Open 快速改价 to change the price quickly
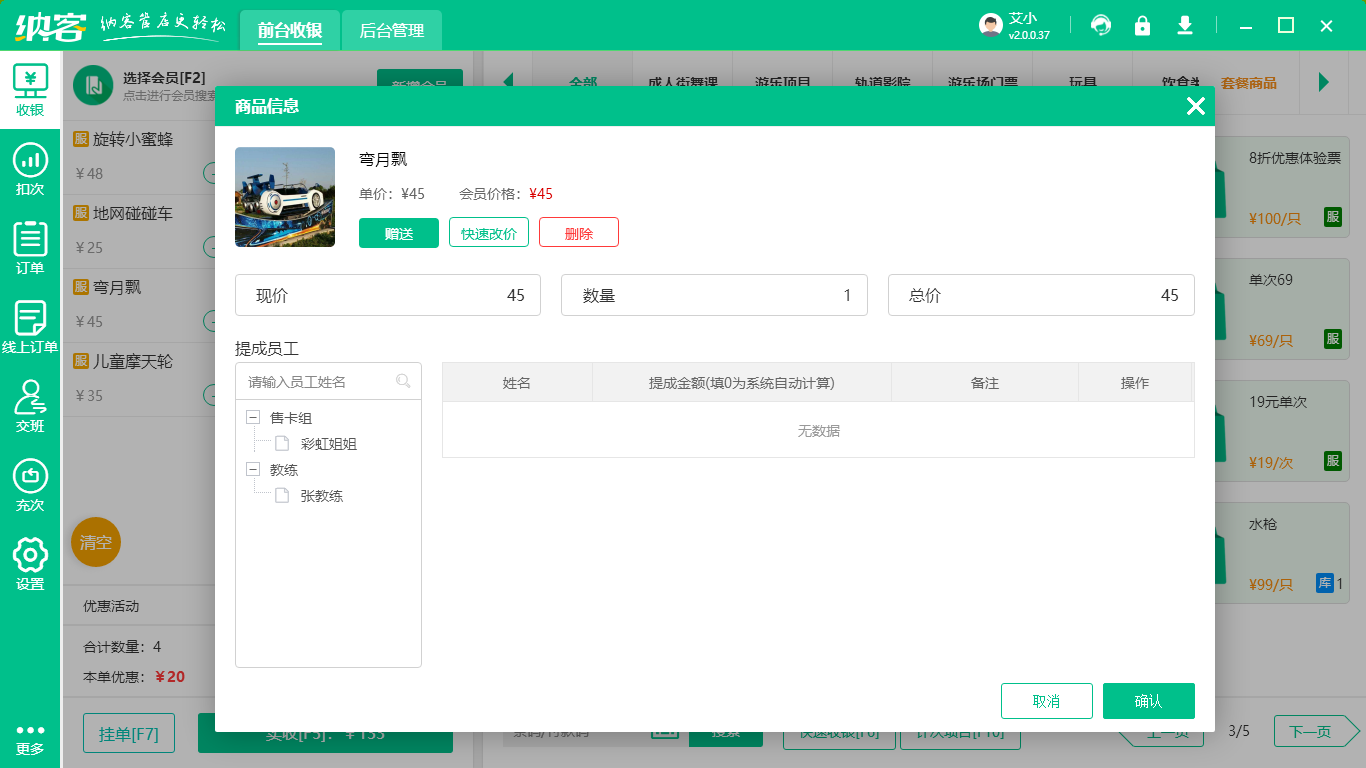The width and height of the screenshot is (1366, 768). coord(488,232)
